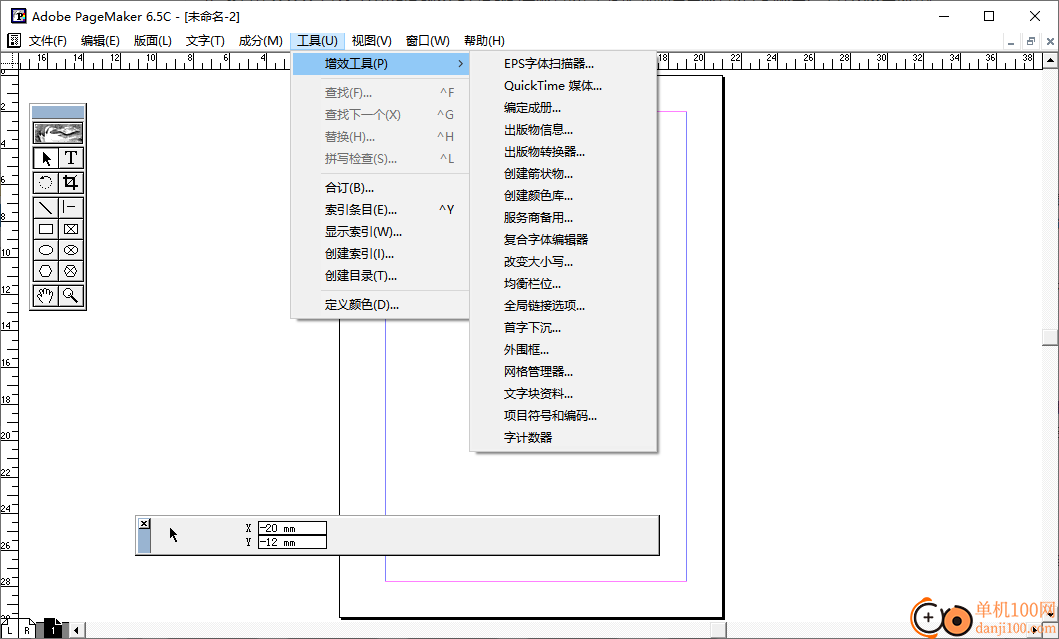Choose 显示索引(W)... menu entry
The width and height of the screenshot is (1059, 639).
tap(380, 232)
